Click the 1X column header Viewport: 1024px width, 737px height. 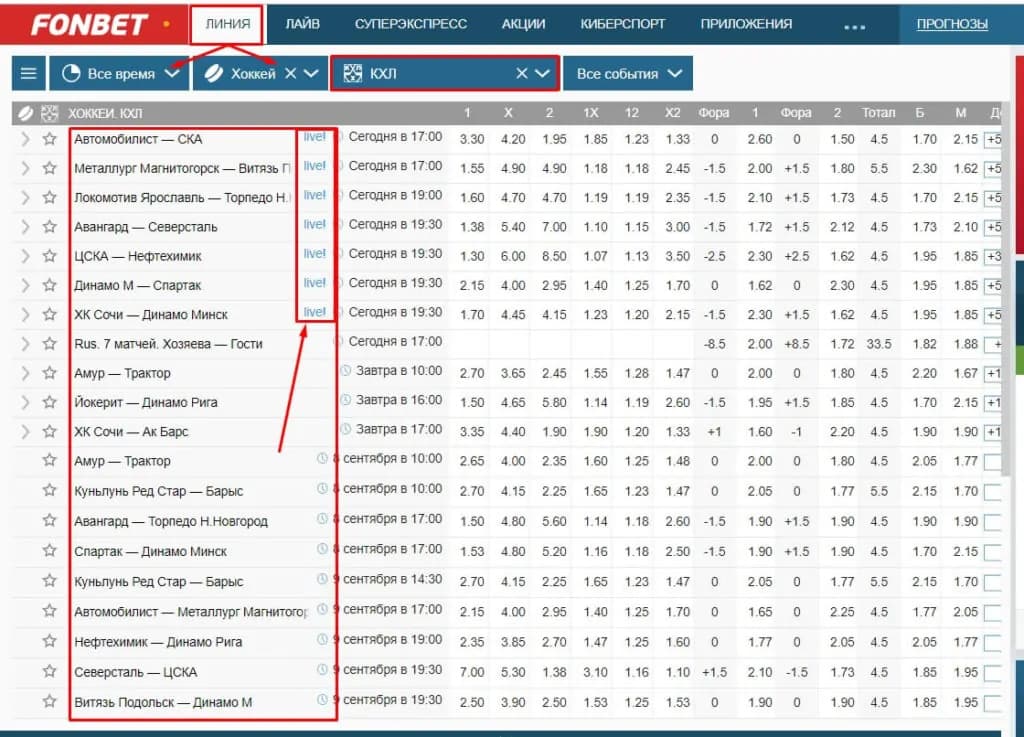click(x=590, y=112)
